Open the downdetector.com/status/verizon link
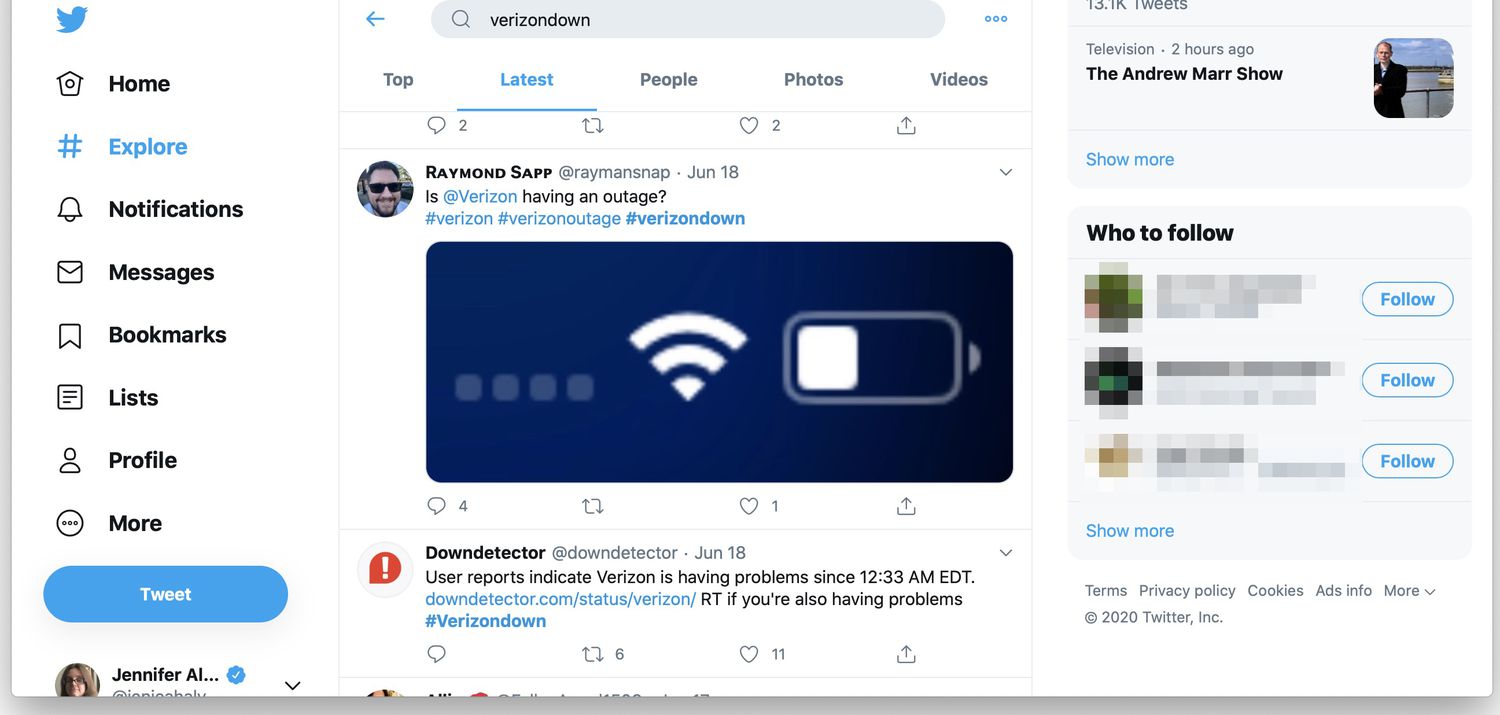This screenshot has width=1500, height=715. (560, 599)
